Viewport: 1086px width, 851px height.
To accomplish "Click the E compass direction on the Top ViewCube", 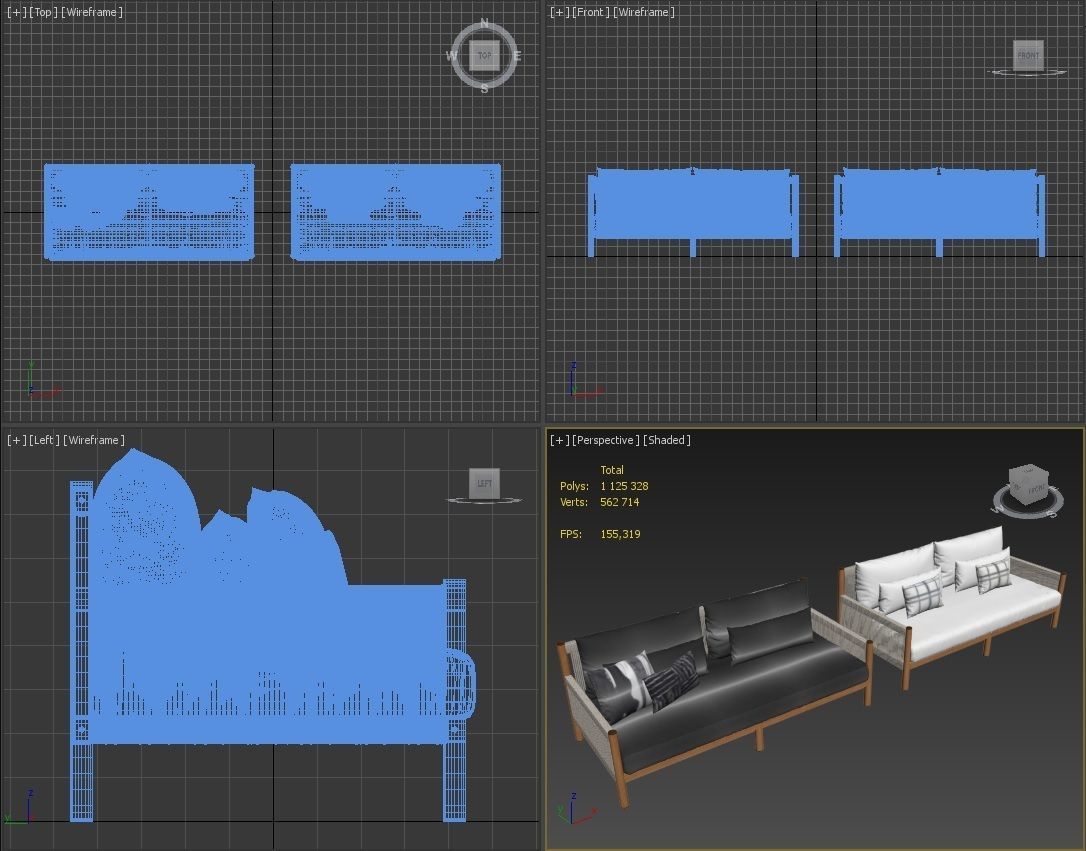I will coord(519,56).
